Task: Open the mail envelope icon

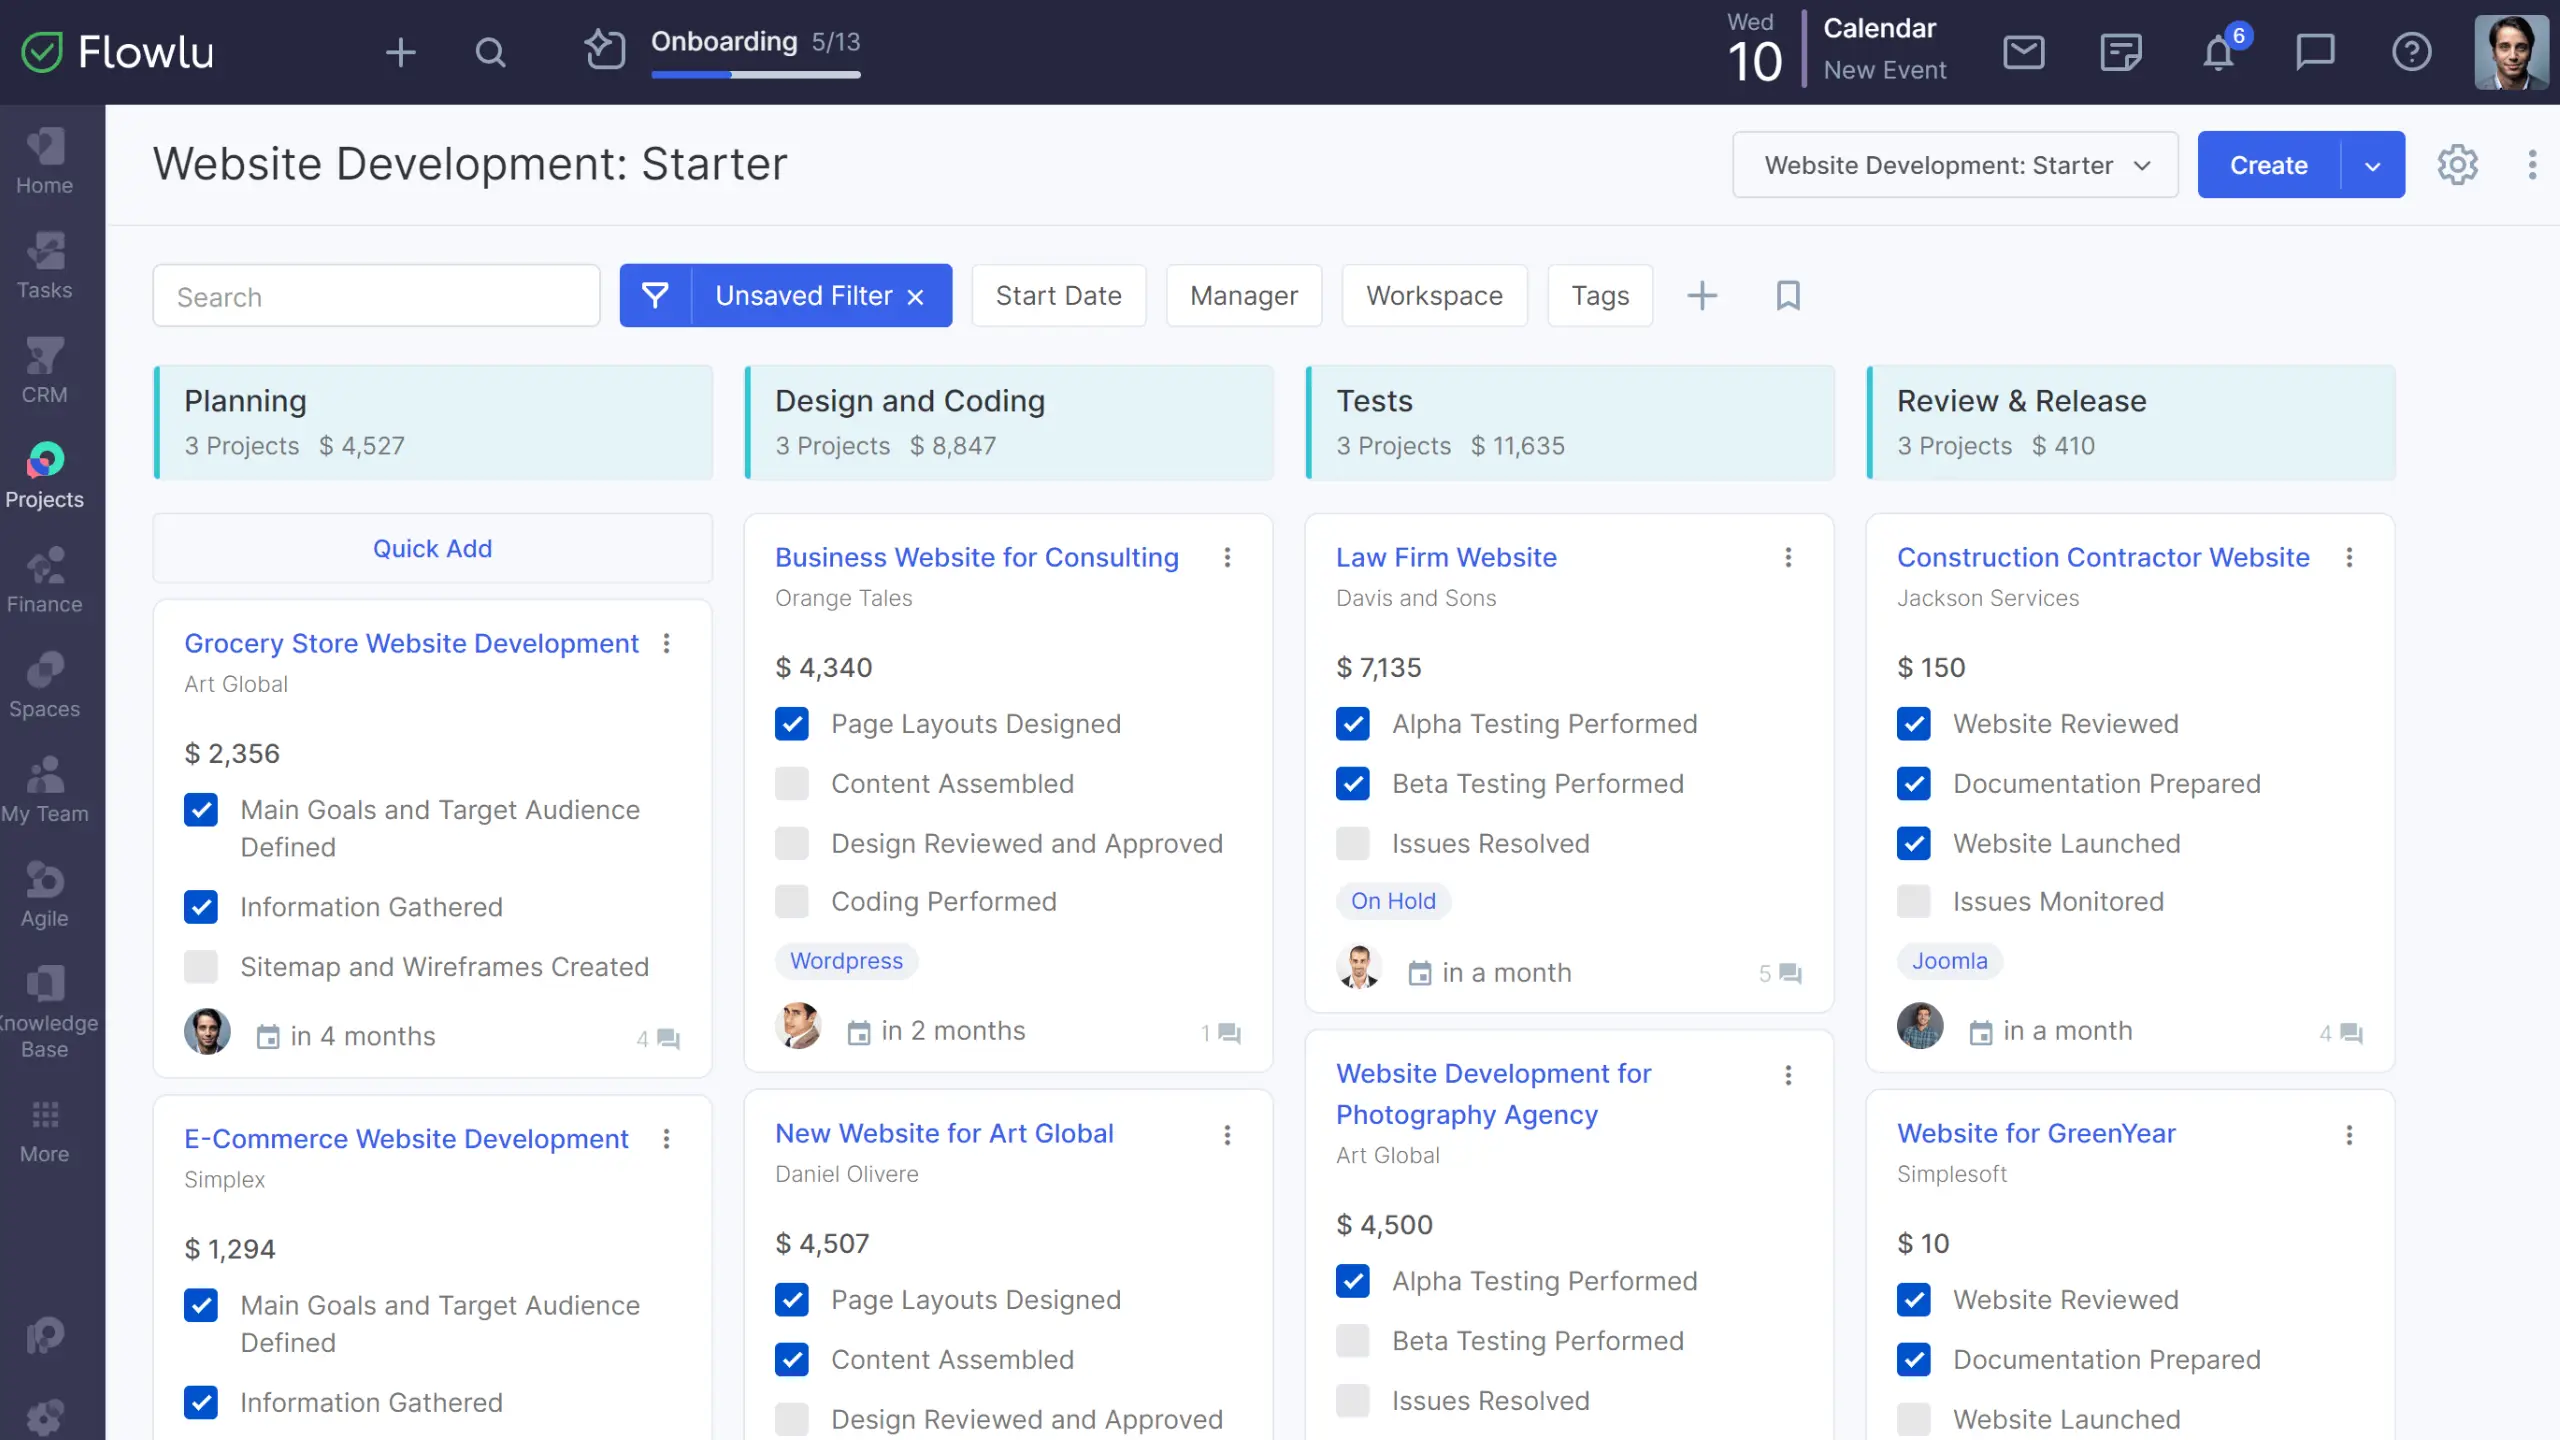Action: 2023,52
